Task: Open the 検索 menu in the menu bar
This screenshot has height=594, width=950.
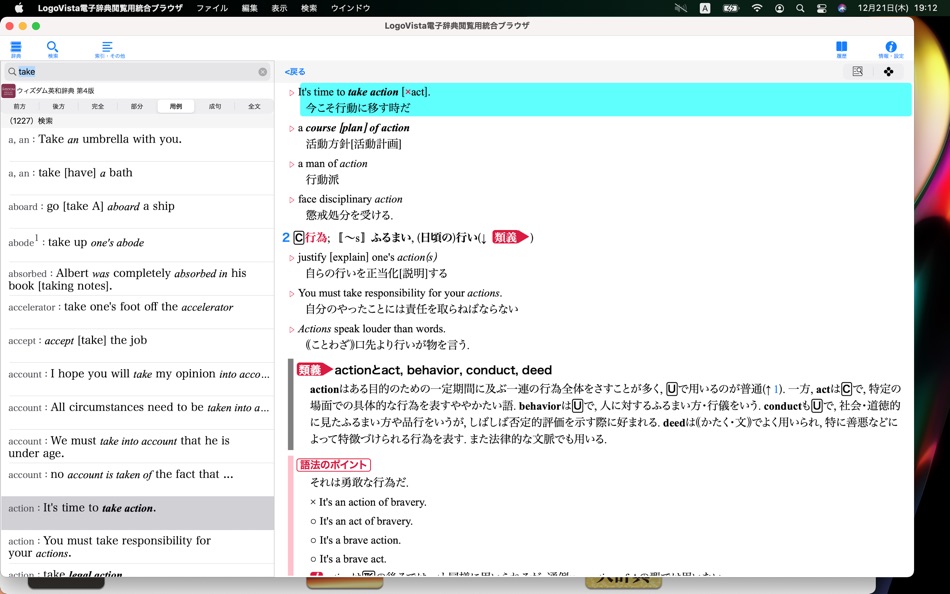Action: pos(309,8)
